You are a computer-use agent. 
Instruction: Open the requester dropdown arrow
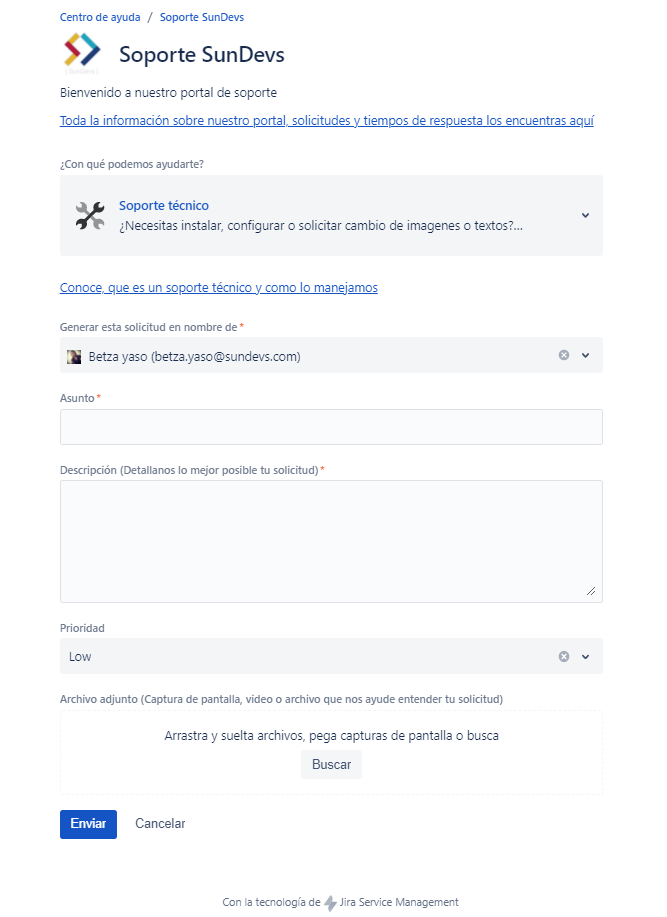pos(586,355)
